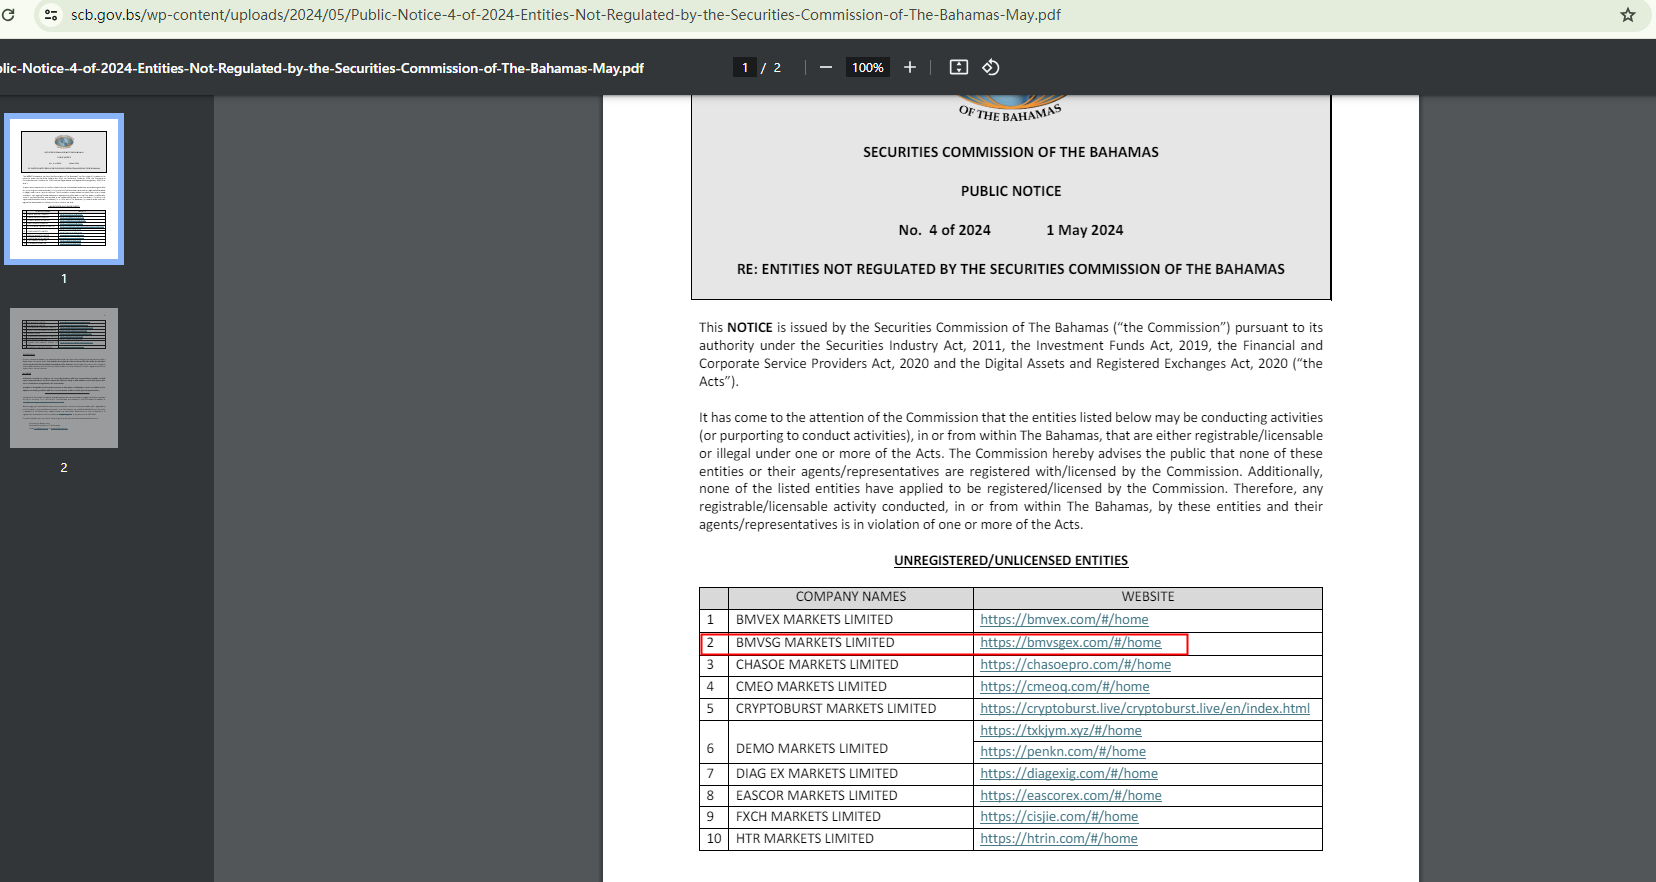The width and height of the screenshot is (1656, 882).
Task: Follow the chasoepro.com link
Action: click(1075, 665)
